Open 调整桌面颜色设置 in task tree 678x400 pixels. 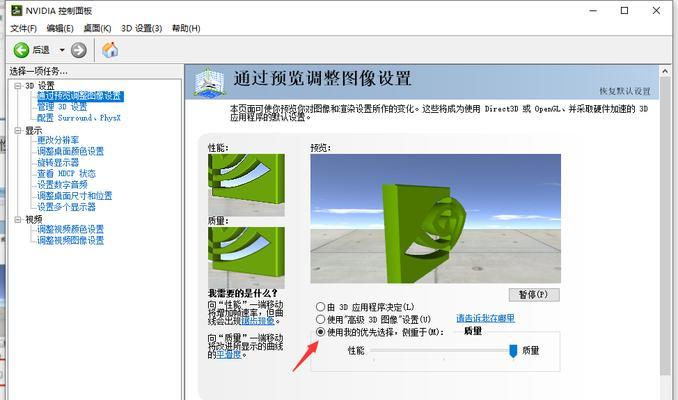point(70,151)
